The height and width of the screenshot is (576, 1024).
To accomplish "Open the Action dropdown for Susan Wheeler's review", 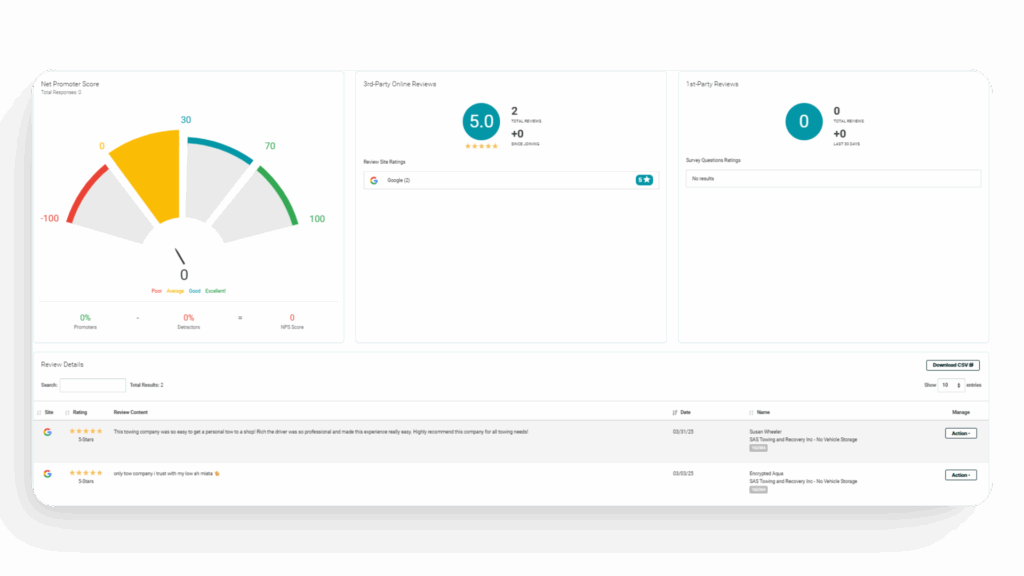I will (960, 433).
